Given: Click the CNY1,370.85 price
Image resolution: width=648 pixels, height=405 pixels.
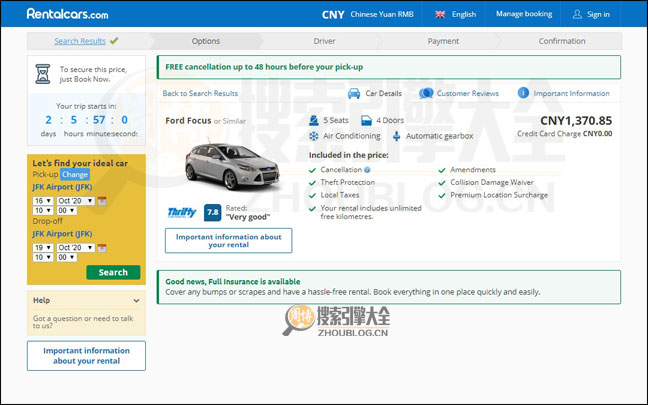Looking at the screenshot, I should click(x=576, y=121).
